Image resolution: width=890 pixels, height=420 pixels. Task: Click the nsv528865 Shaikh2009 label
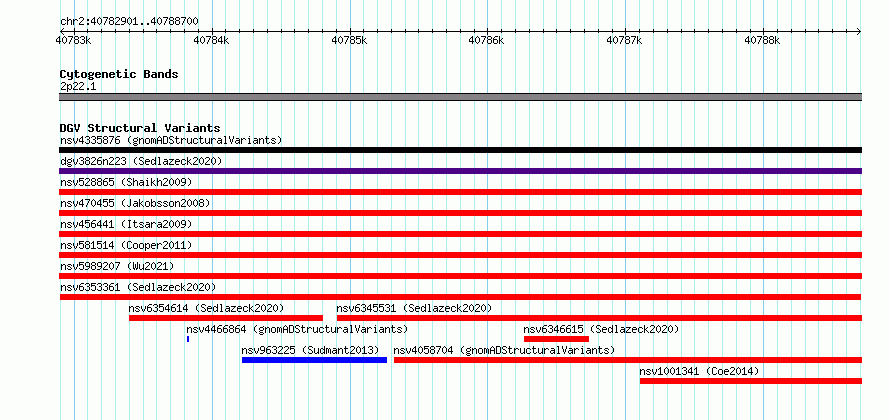pyautogui.click(x=126, y=182)
